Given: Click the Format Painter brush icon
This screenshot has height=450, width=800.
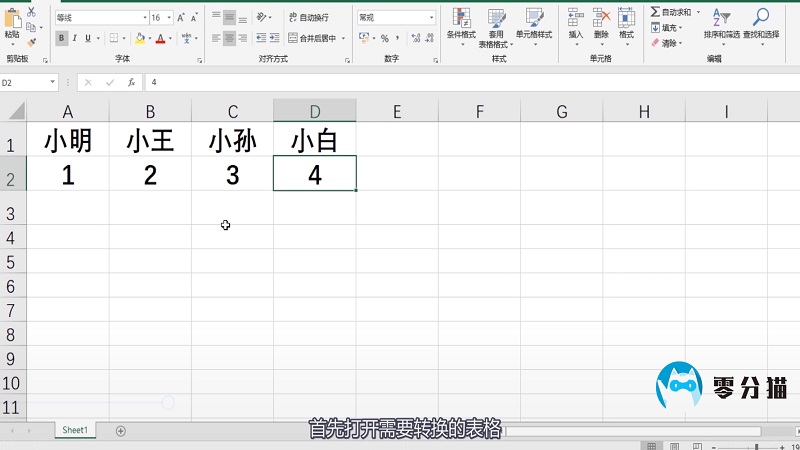Looking at the screenshot, I should pyautogui.click(x=31, y=42).
